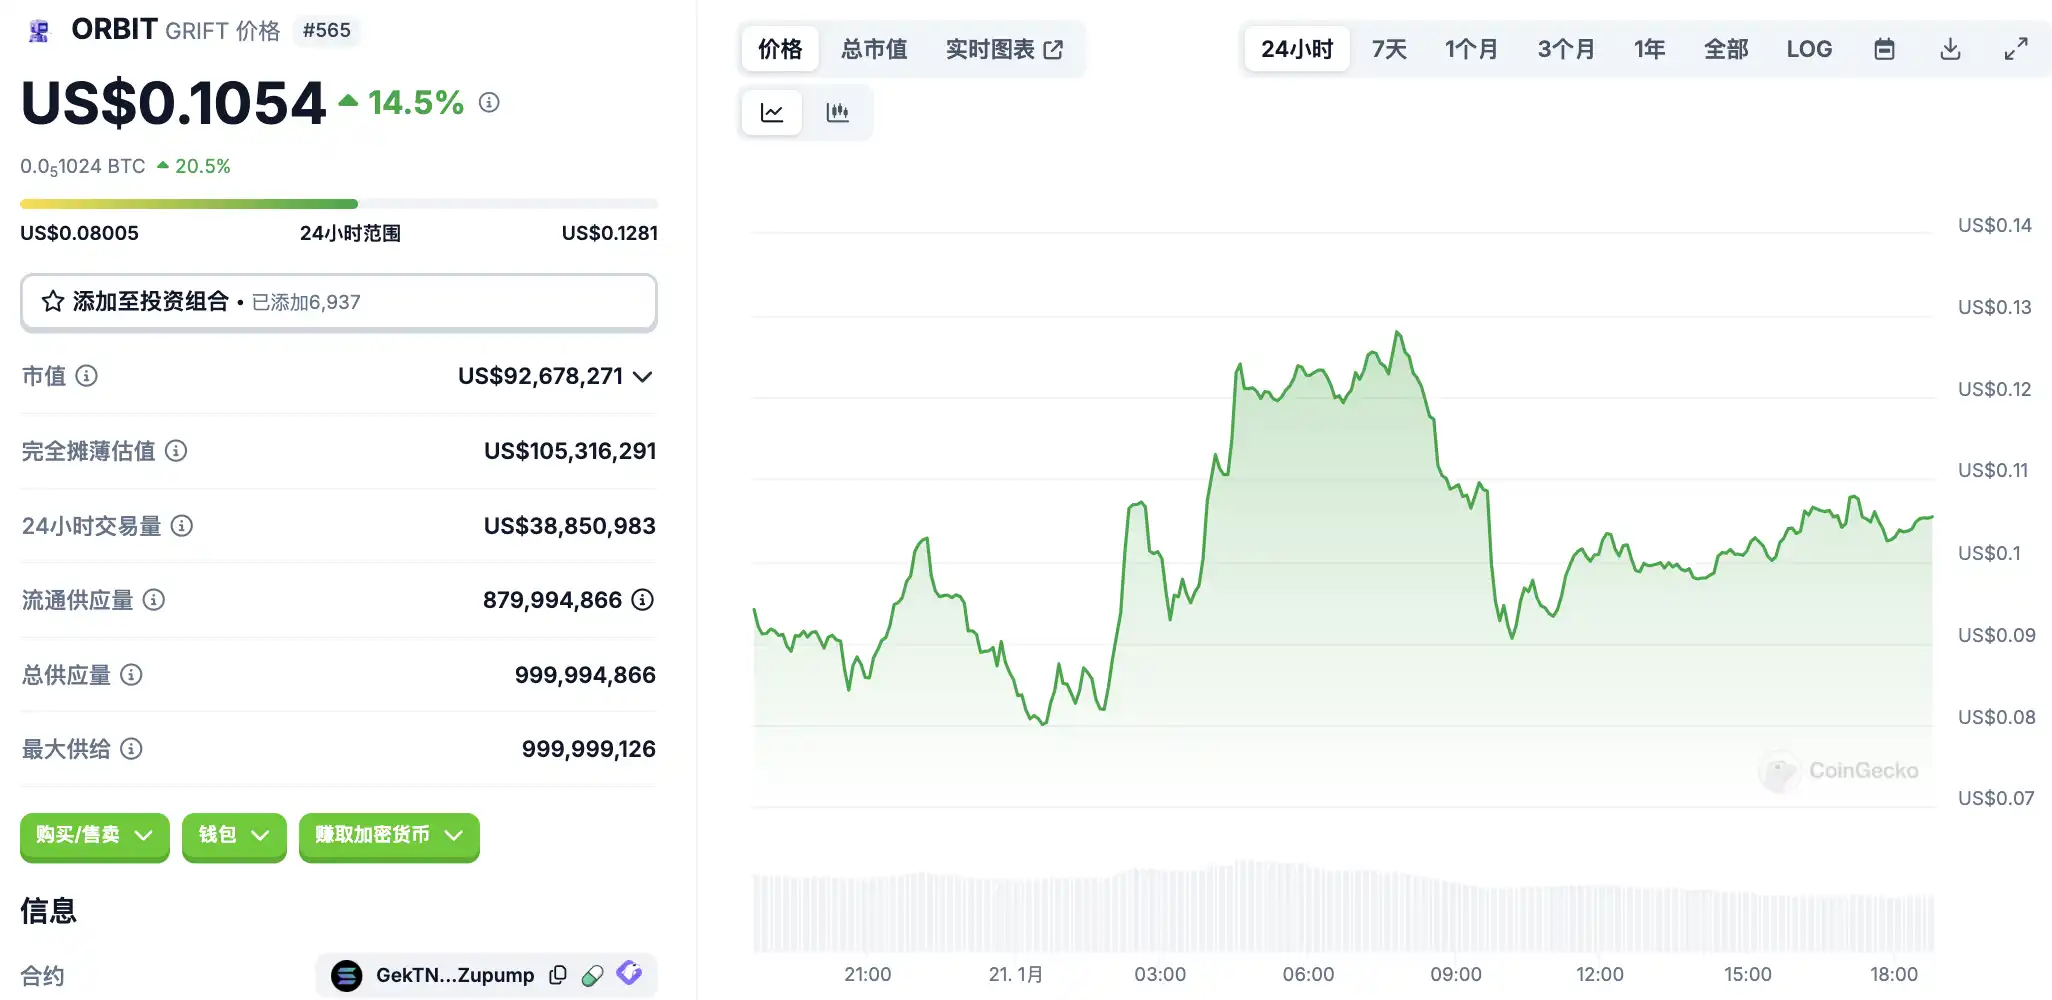2052x1000 pixels.
Task: Click the 24小时范围 price range bar
Action: [x=338, y=204]
